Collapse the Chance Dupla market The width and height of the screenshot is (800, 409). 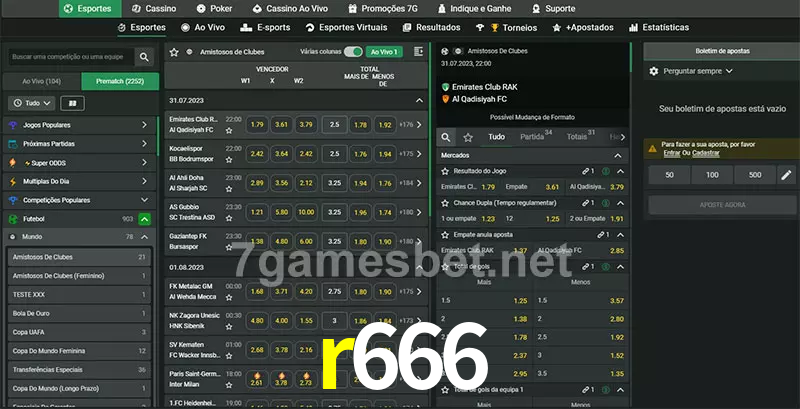pos(620,203)
